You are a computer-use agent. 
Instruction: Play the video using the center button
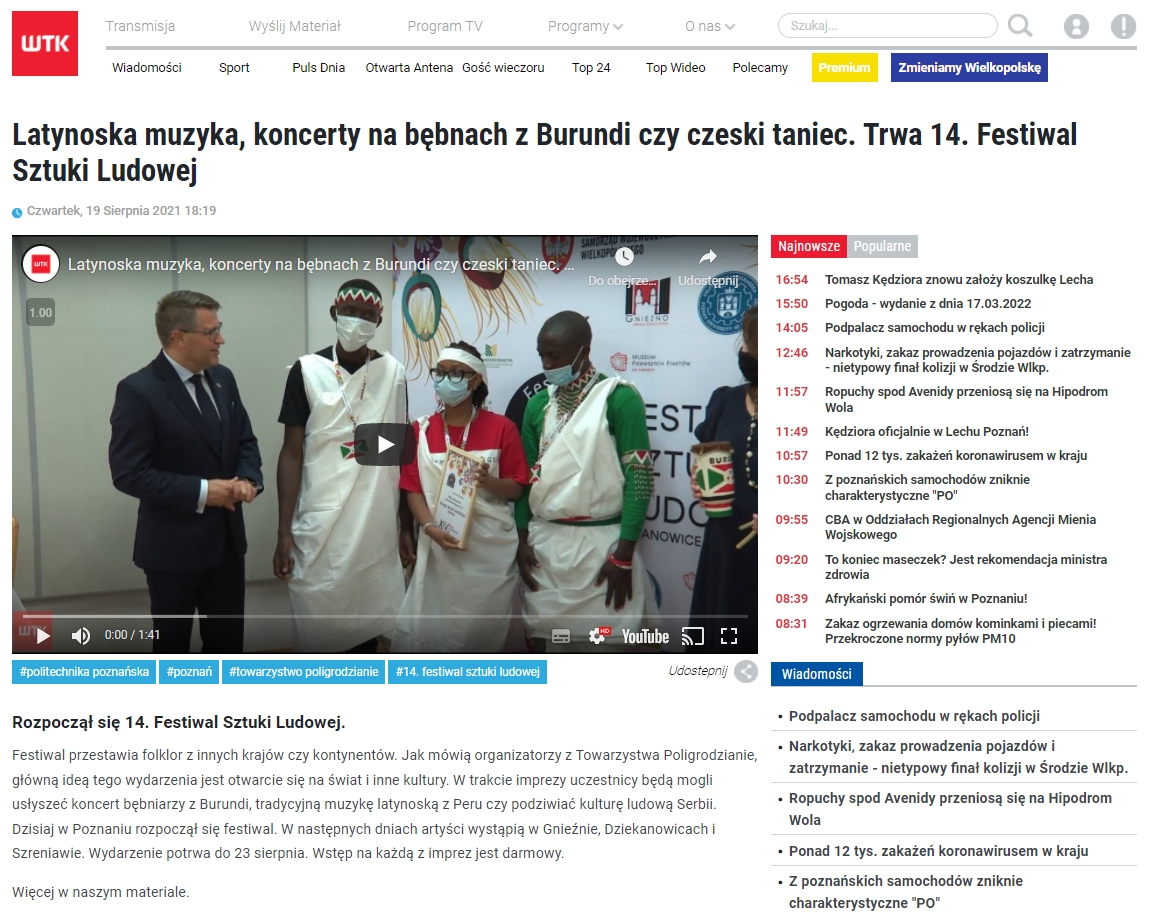[x=385, y=444]
